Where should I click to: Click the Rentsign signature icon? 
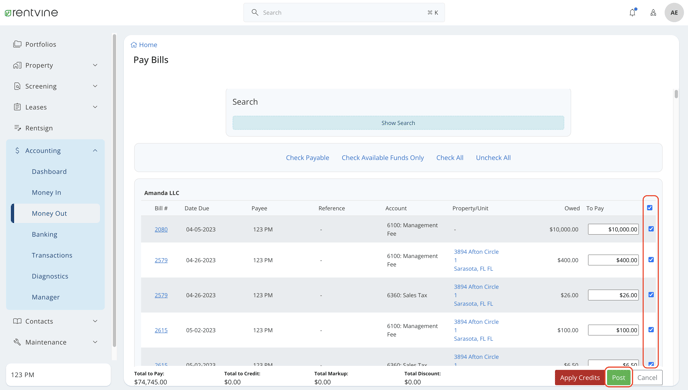click(x=17, y=128)
